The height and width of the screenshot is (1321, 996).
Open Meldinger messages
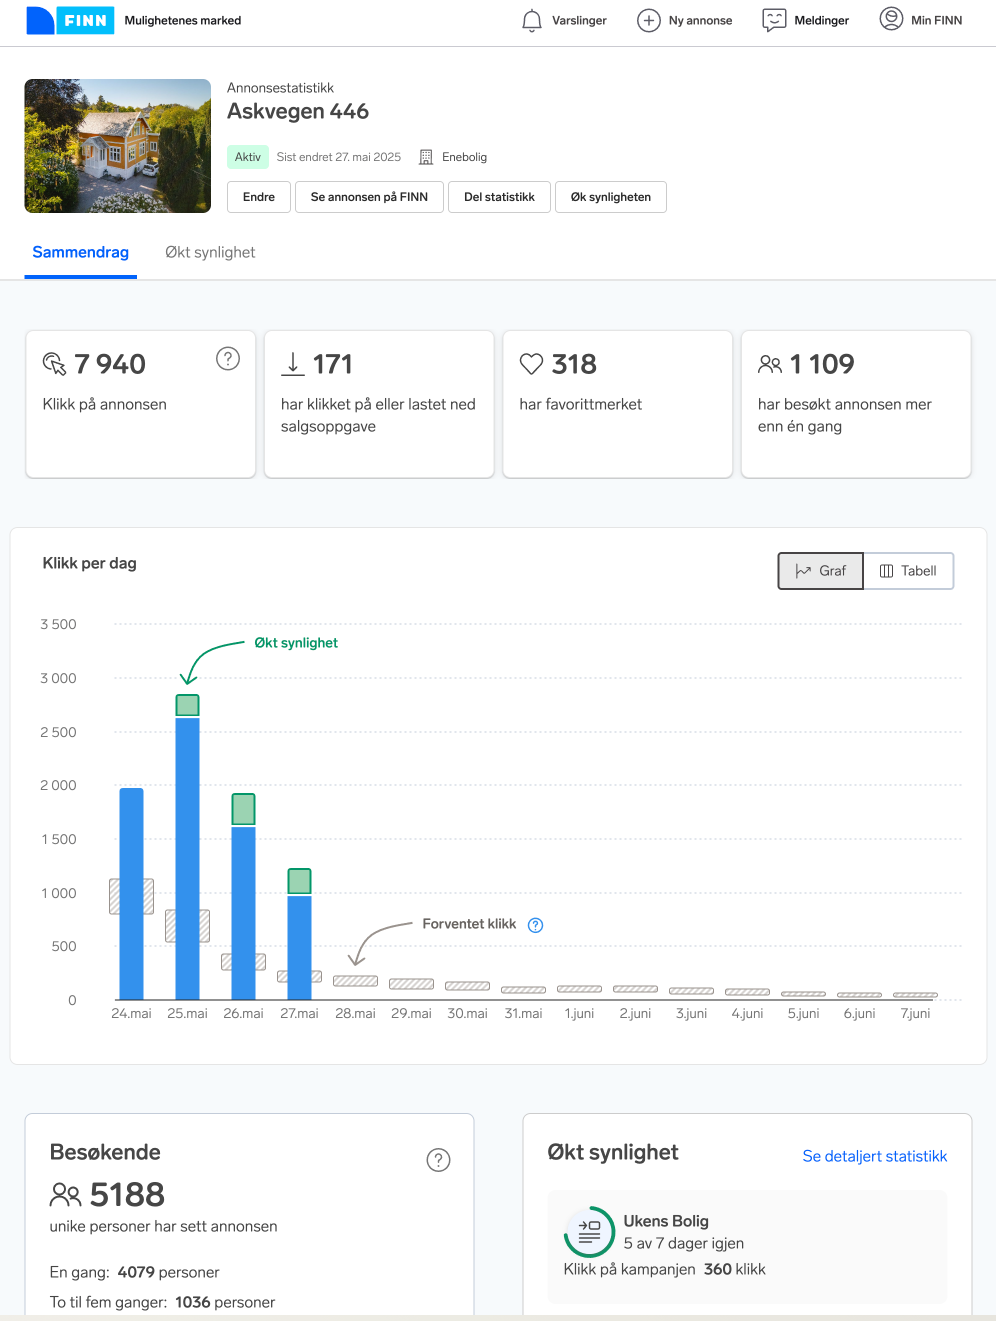coord(806,20)
